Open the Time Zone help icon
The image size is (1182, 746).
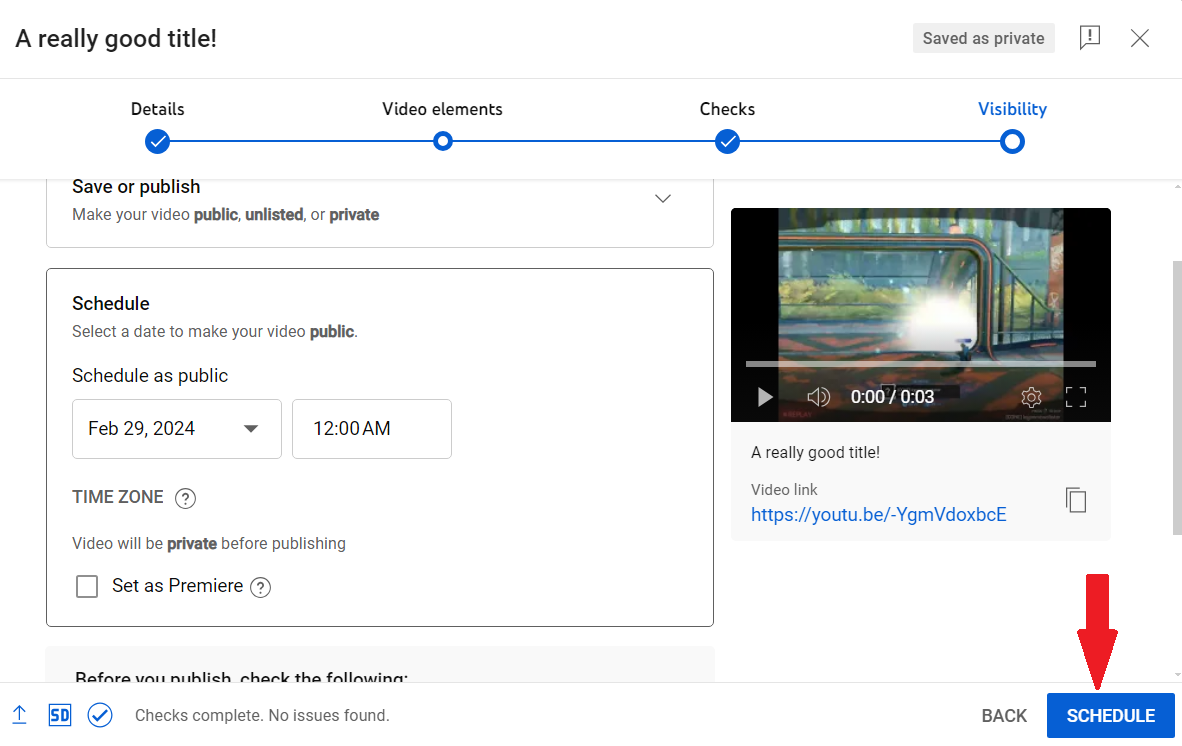coord(185,497)
